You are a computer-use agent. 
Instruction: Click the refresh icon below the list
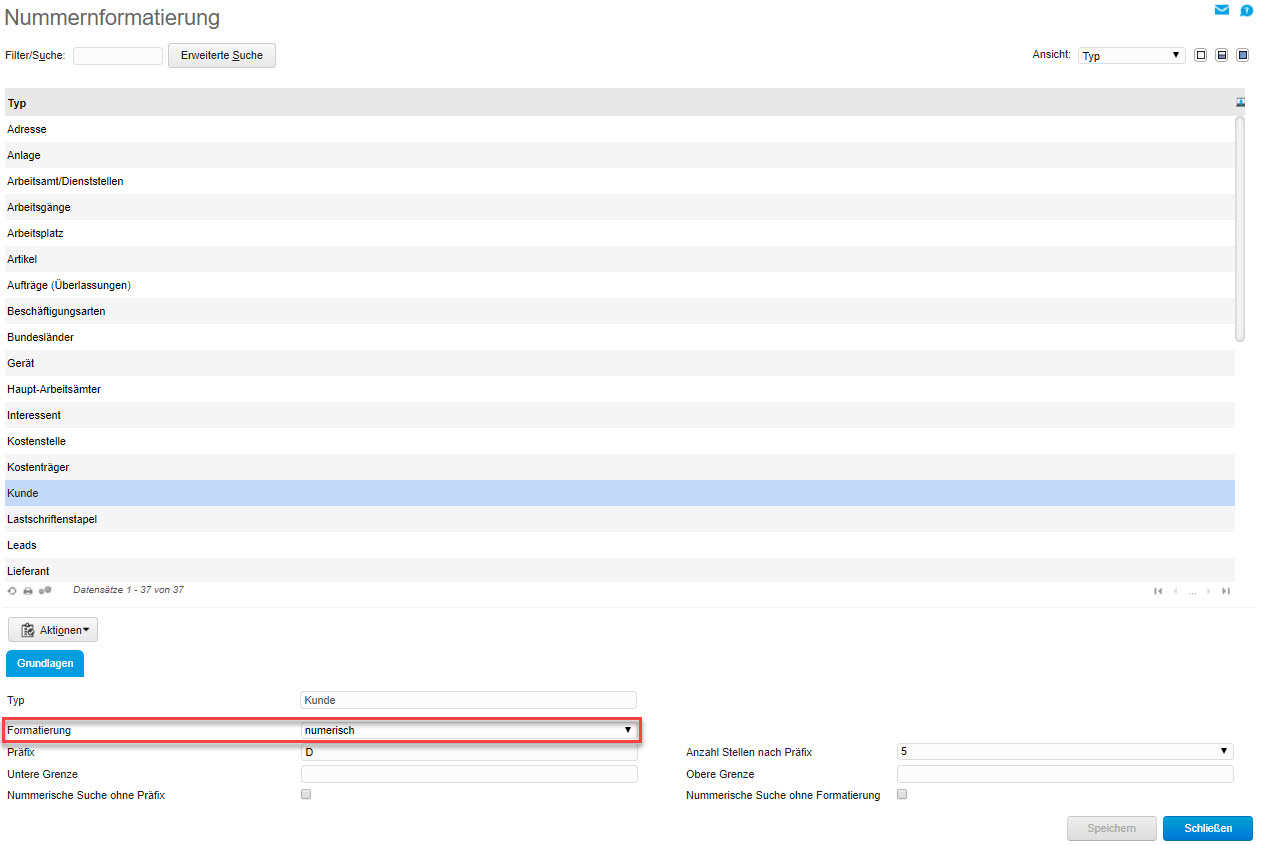tap(12, 591)
